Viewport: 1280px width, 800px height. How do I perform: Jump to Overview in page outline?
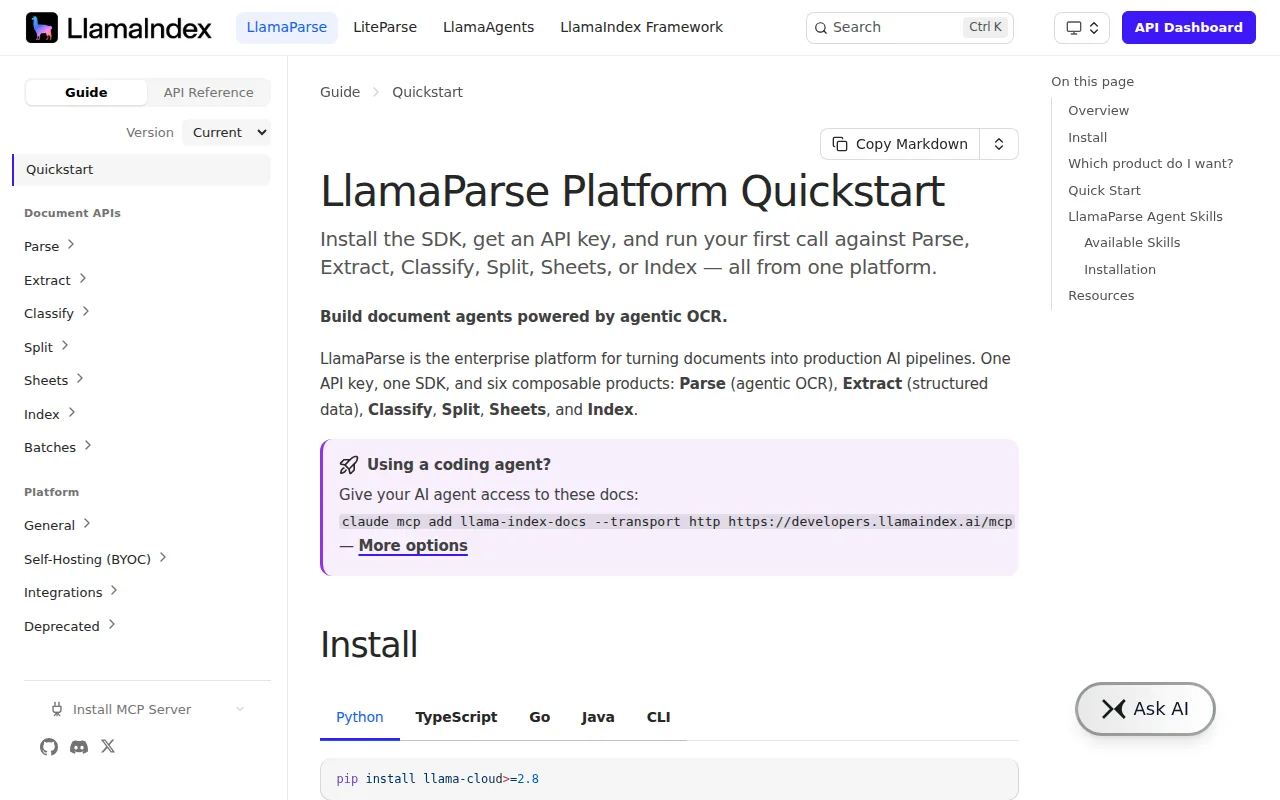(x=1098, y=111)
